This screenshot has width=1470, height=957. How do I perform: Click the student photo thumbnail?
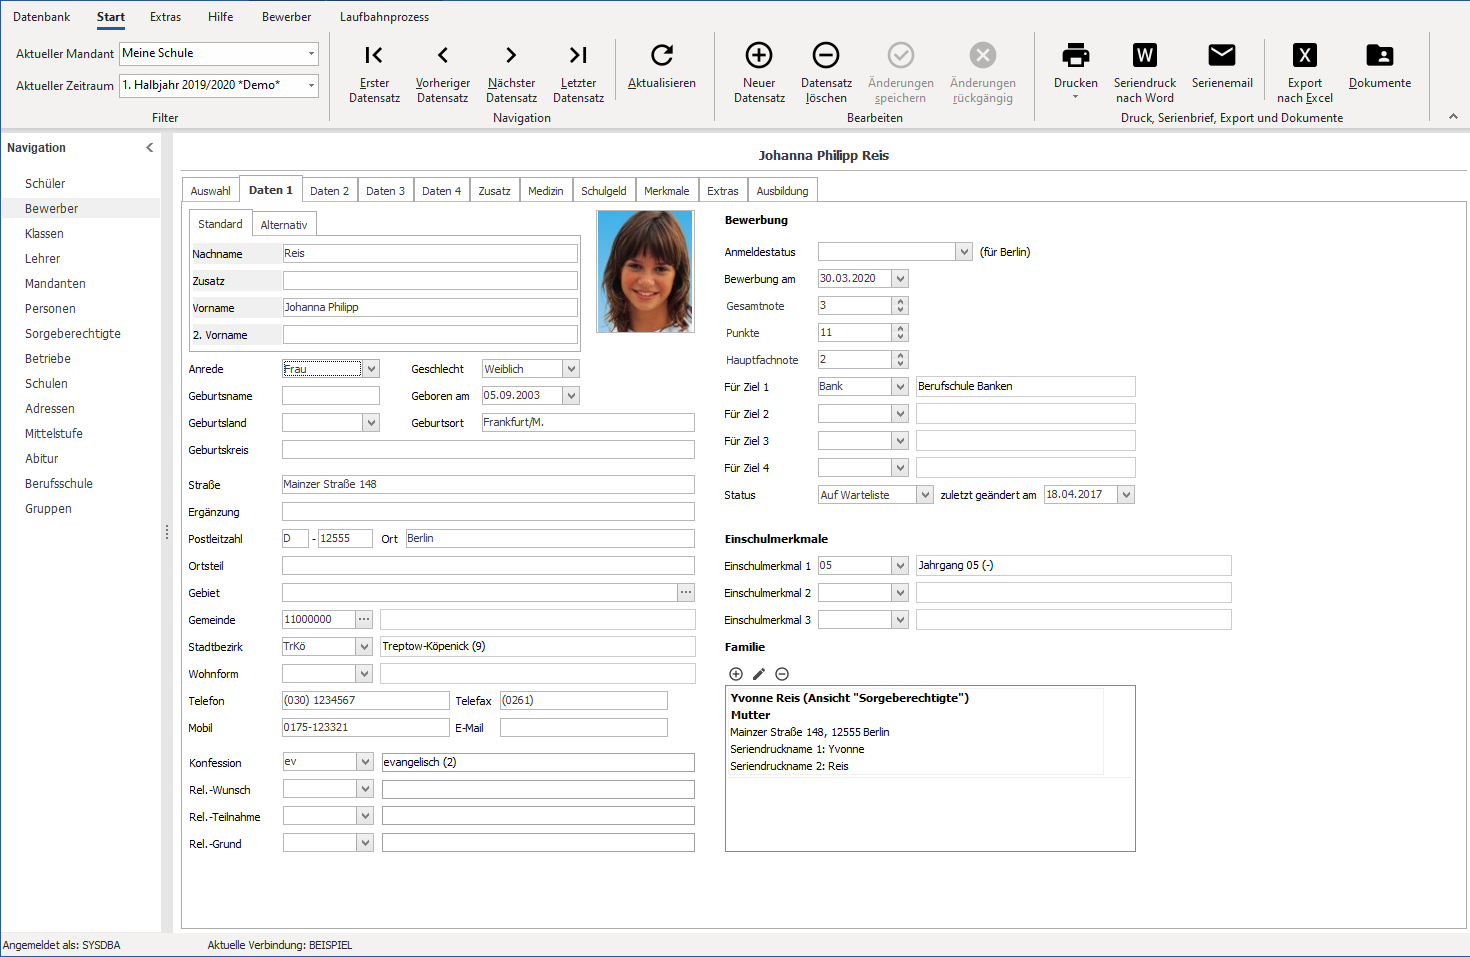(645, 271)
